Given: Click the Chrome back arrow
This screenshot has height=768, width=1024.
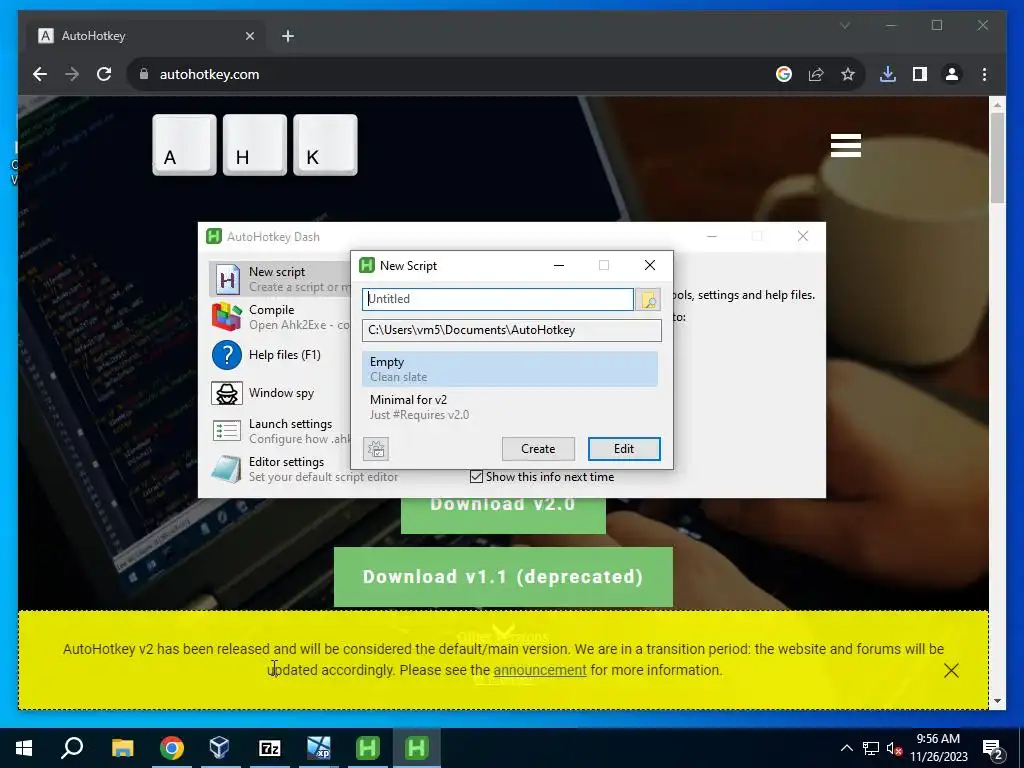Looking at the screenshot, I should coord(40,74).
